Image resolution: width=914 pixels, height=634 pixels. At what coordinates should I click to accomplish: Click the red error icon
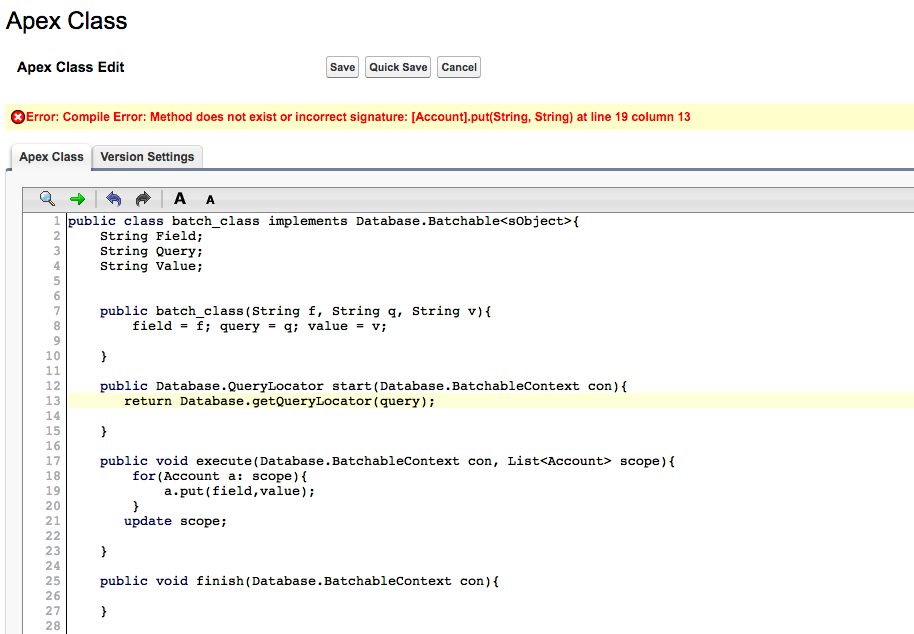(x=18, y=117)
